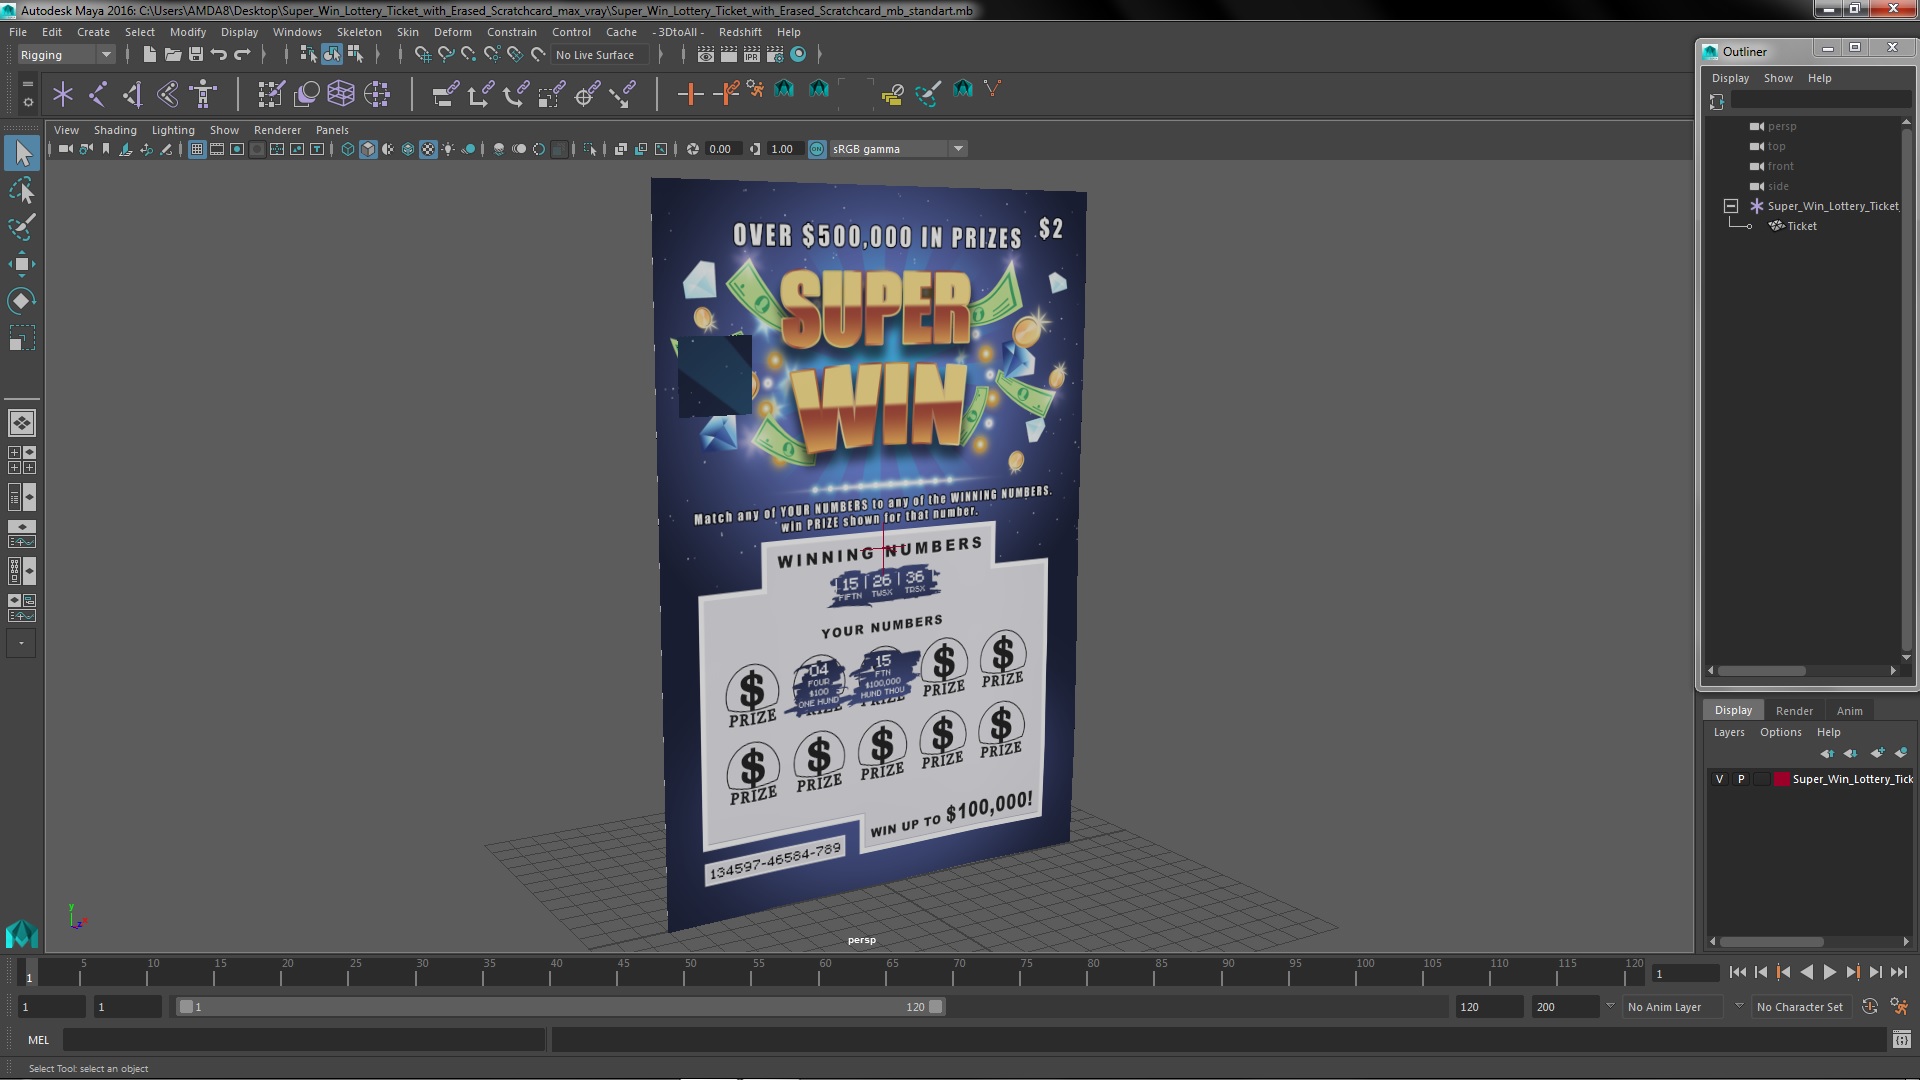Click the gamma value field 1.00
This screenshot has height=1080, width=1920.
pos(783,149)
